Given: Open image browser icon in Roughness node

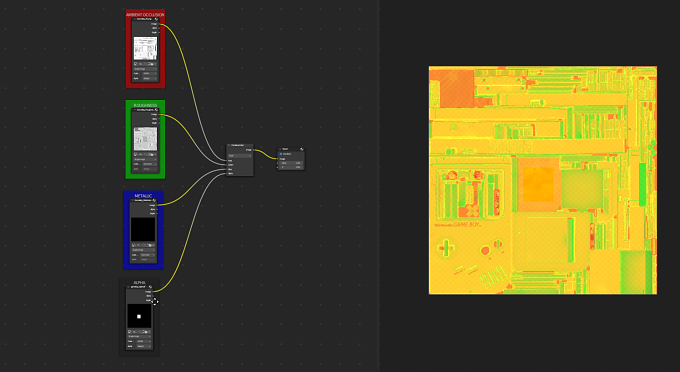Looking at the screenshot, I should point(136,154).
